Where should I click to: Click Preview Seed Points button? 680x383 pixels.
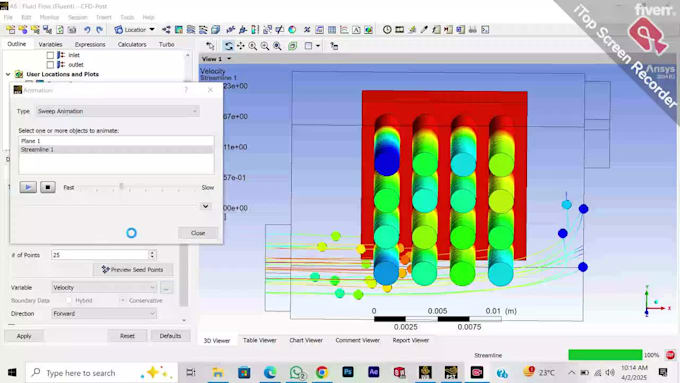pos(133,269)
